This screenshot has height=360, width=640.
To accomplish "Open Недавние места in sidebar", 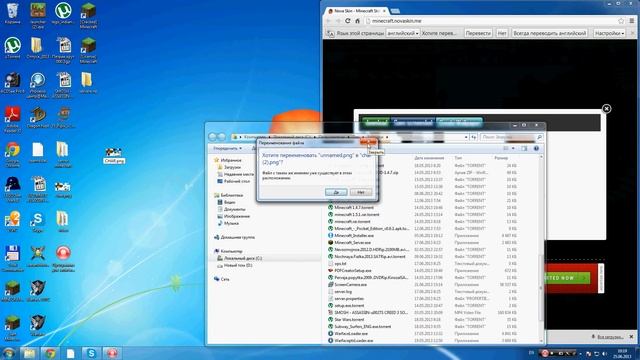I will click(x=236, y=174).
